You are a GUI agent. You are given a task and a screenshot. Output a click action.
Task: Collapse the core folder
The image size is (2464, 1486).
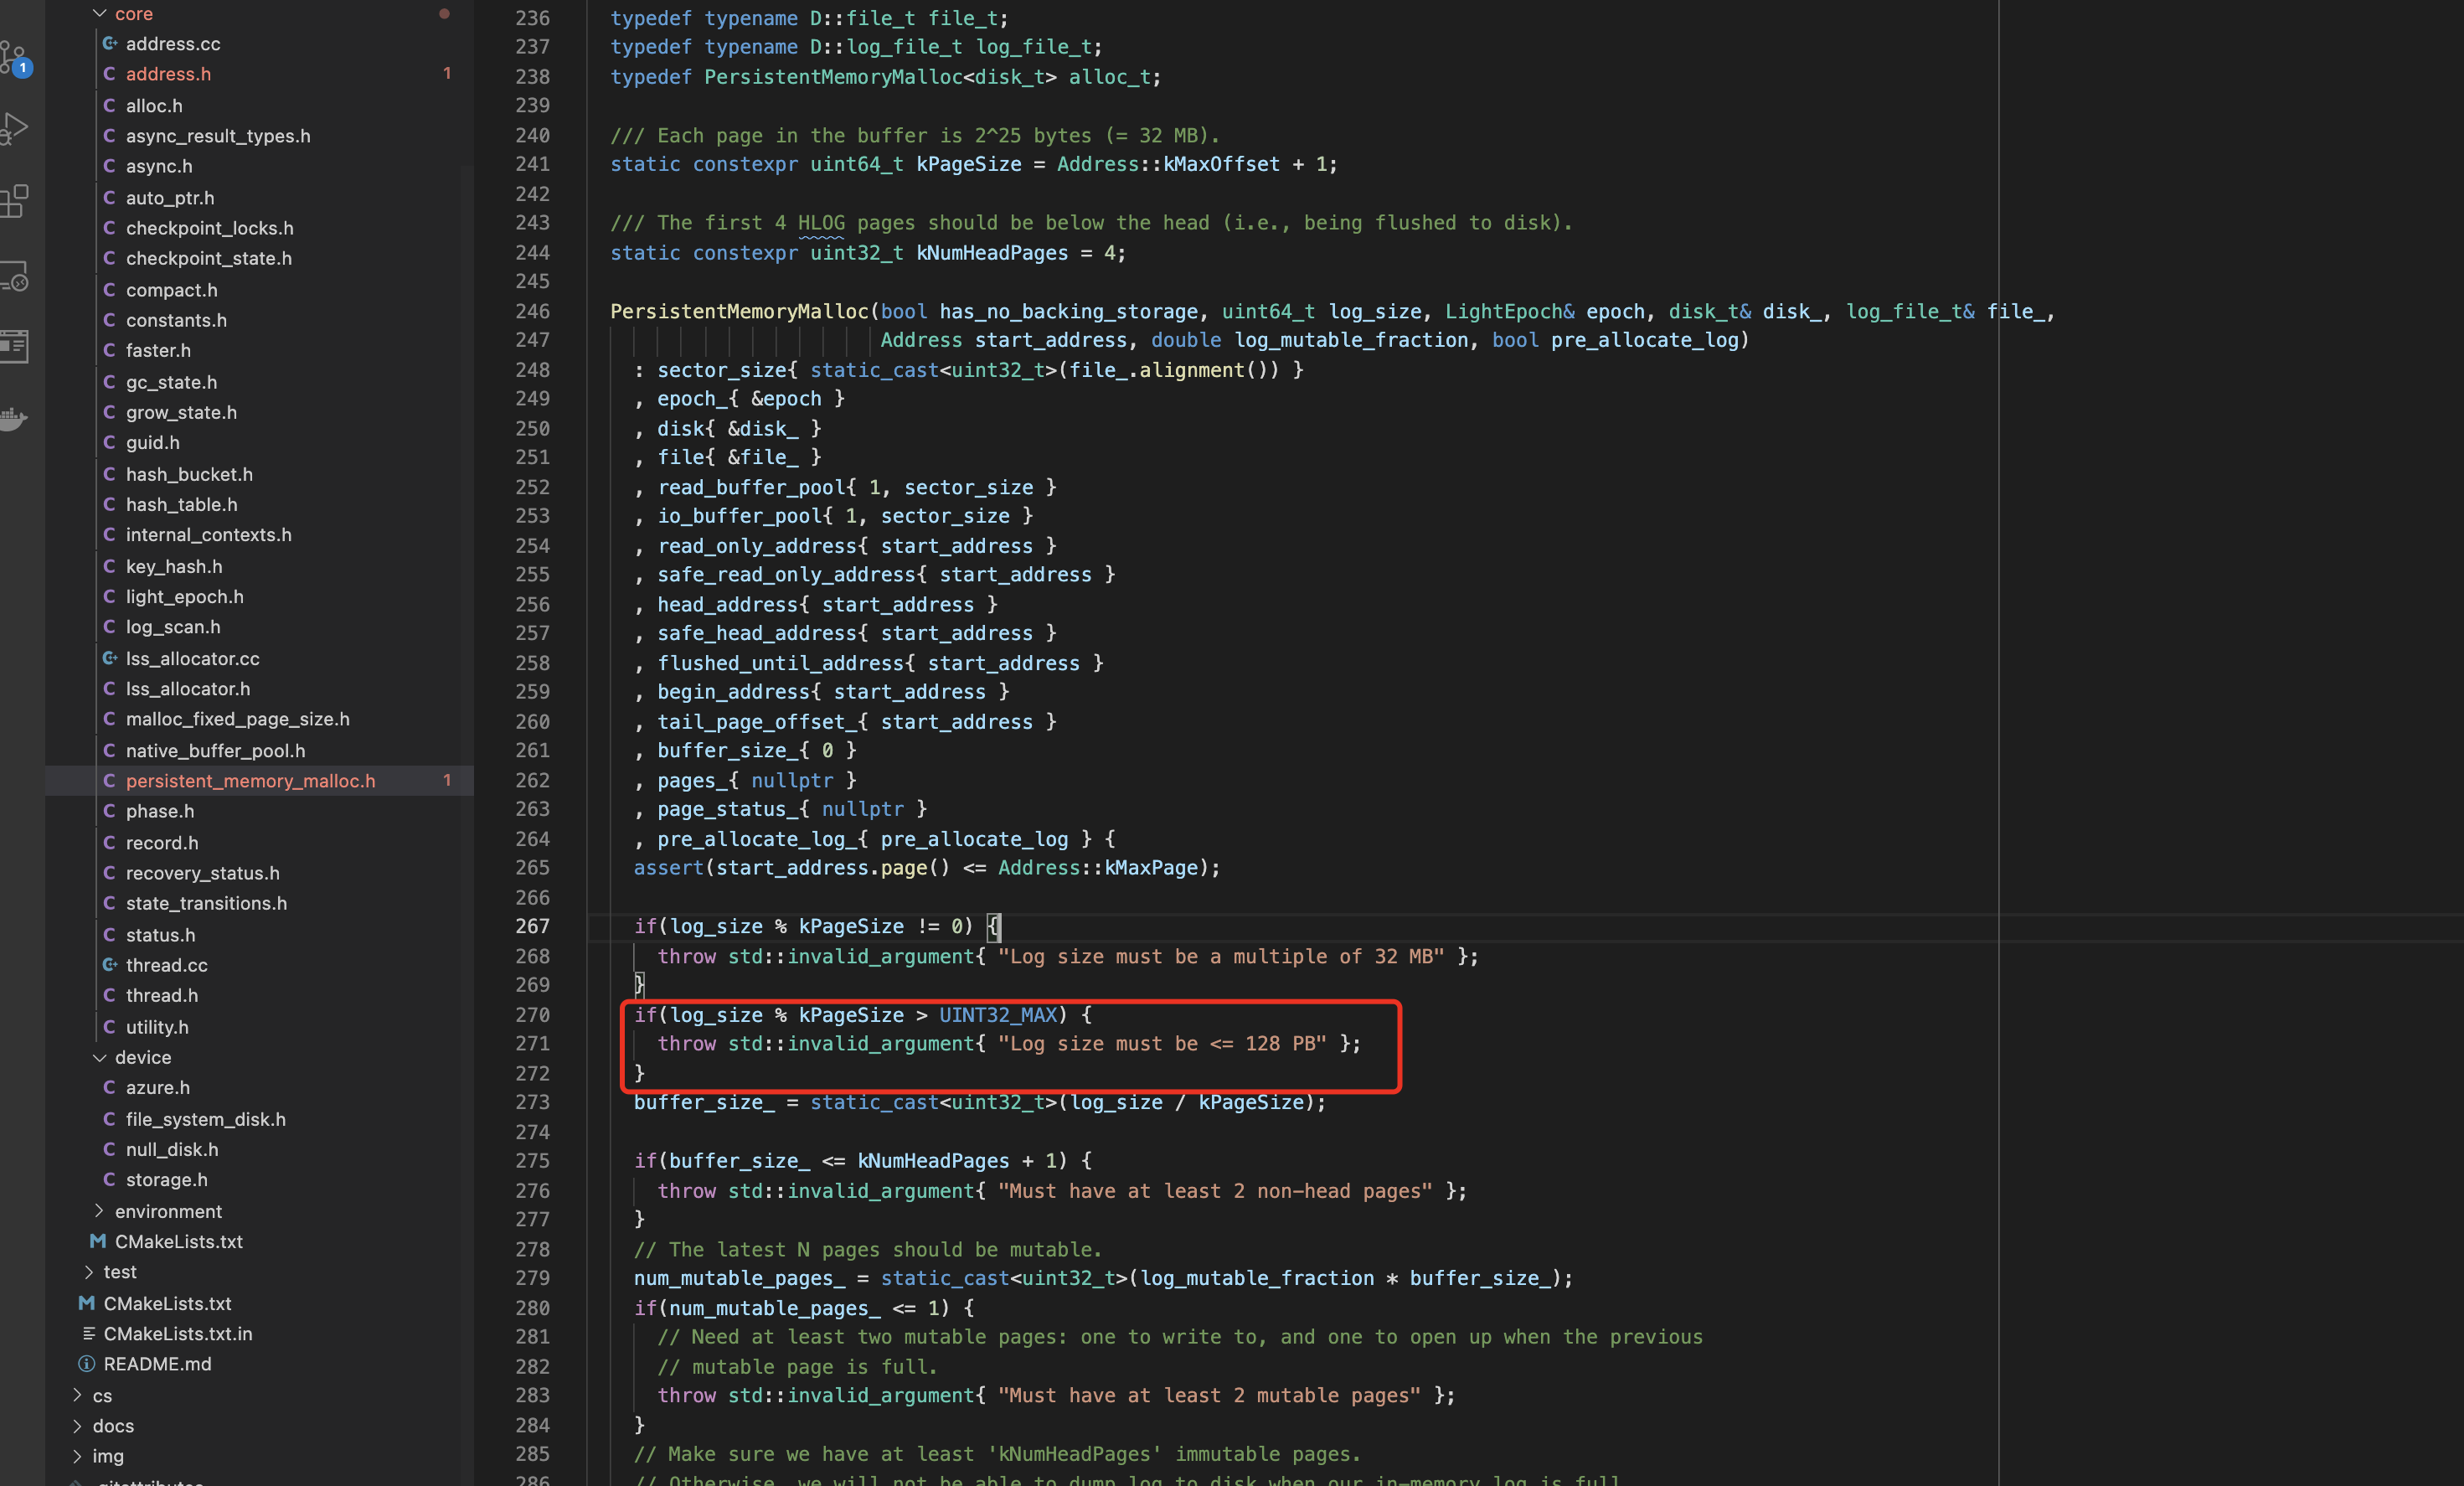[98, 13]
